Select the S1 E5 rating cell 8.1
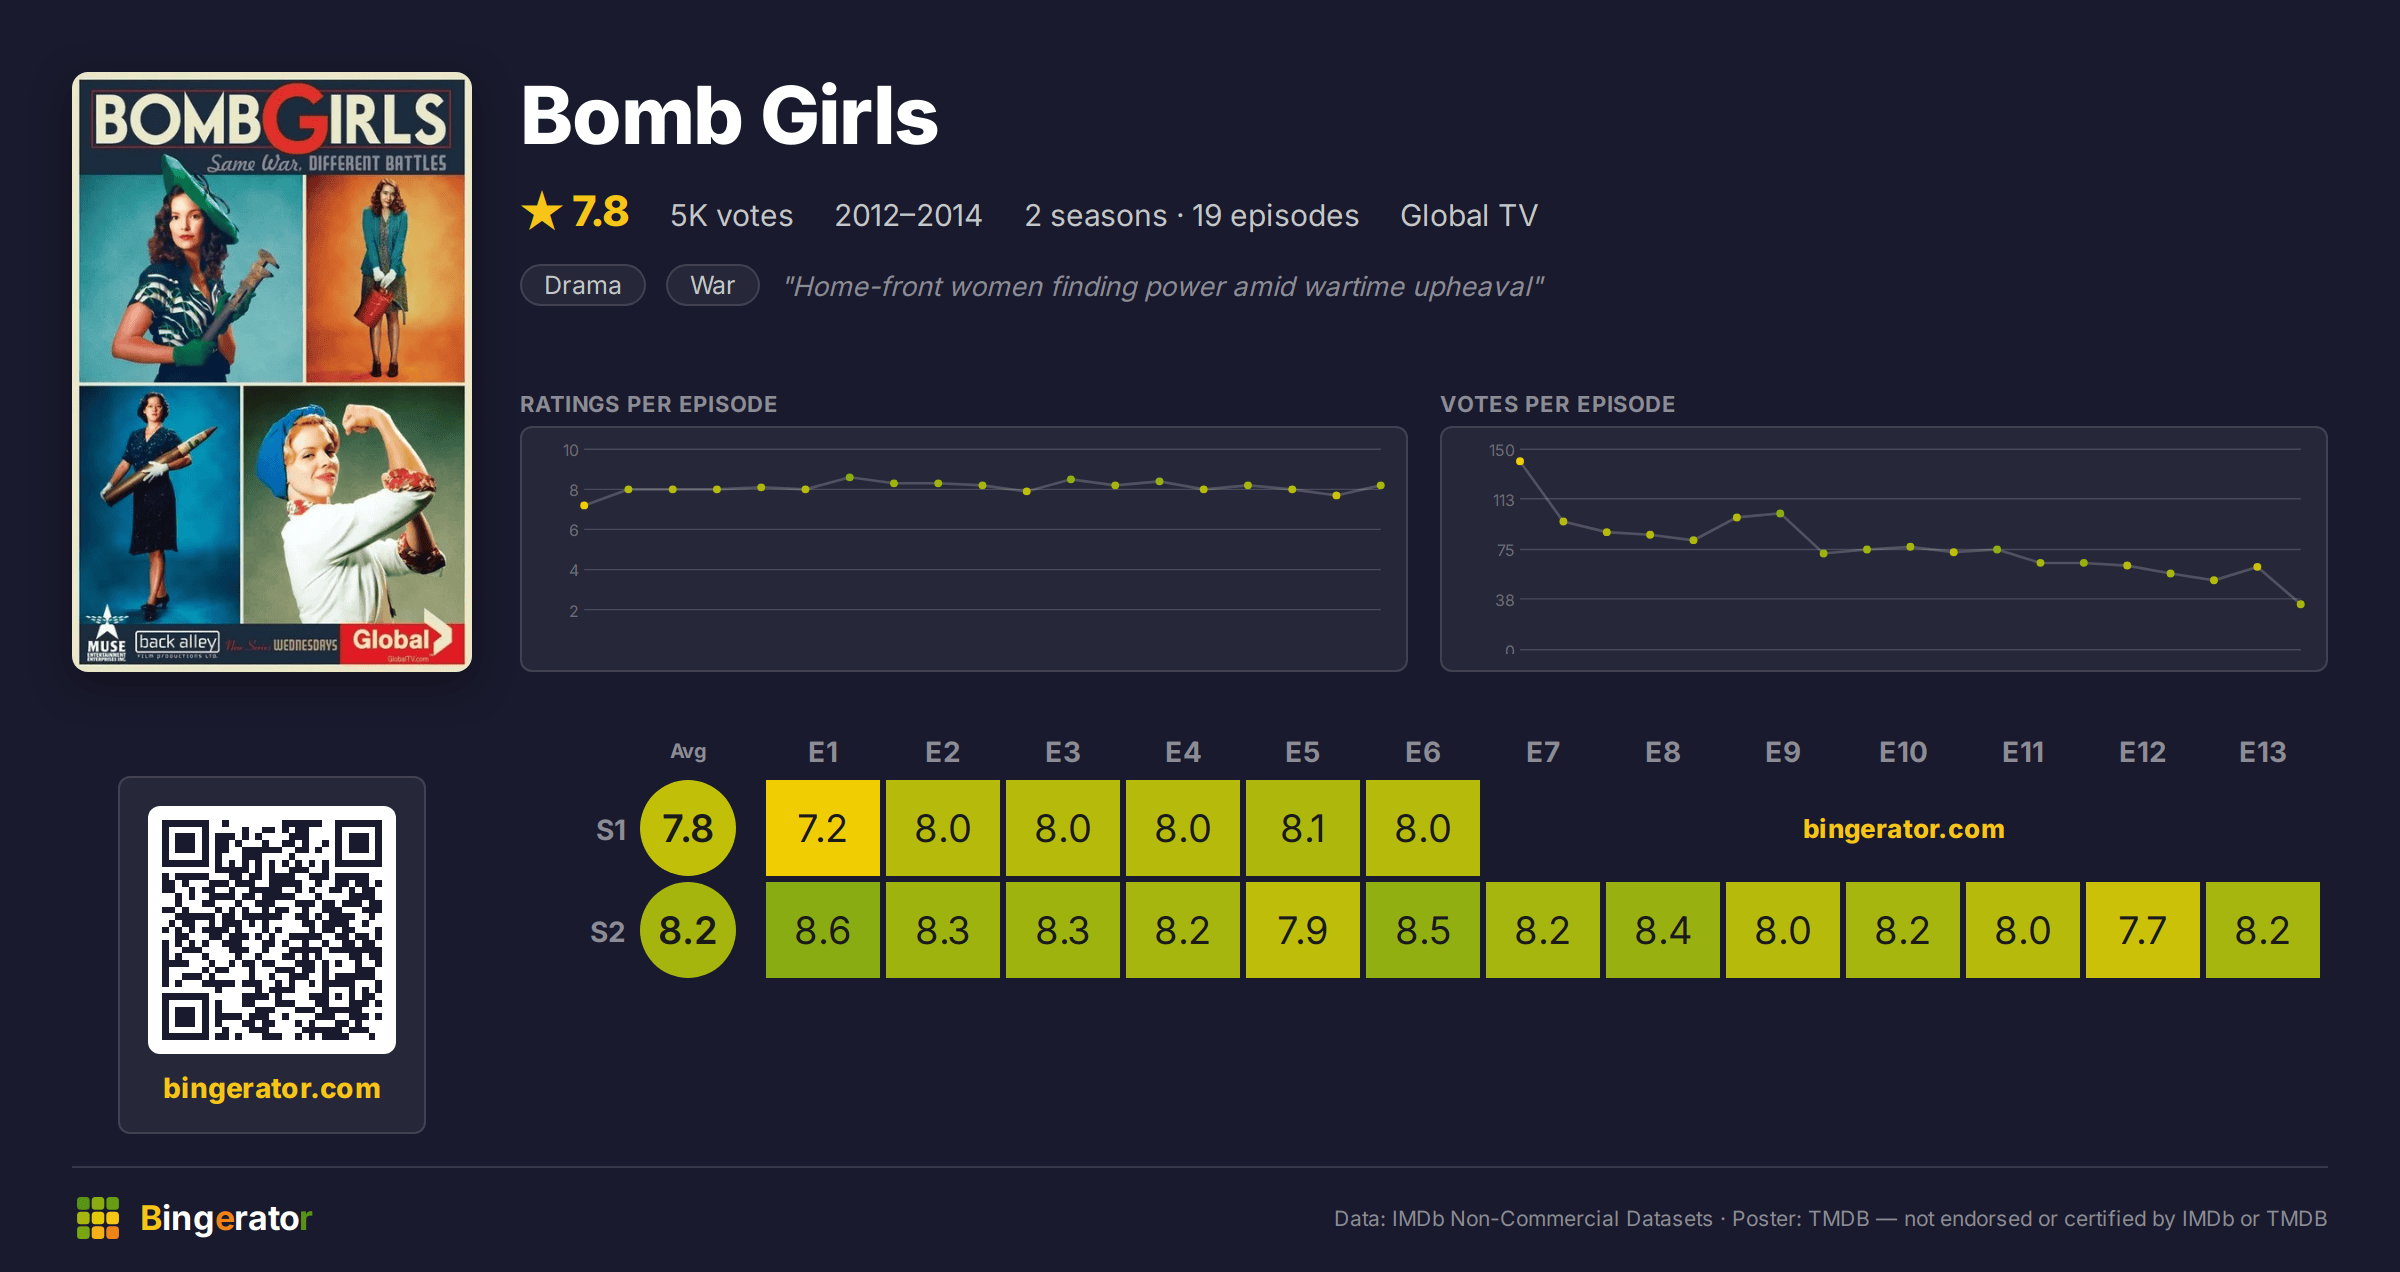The image size is (2400, 1272). (1303, 828)
